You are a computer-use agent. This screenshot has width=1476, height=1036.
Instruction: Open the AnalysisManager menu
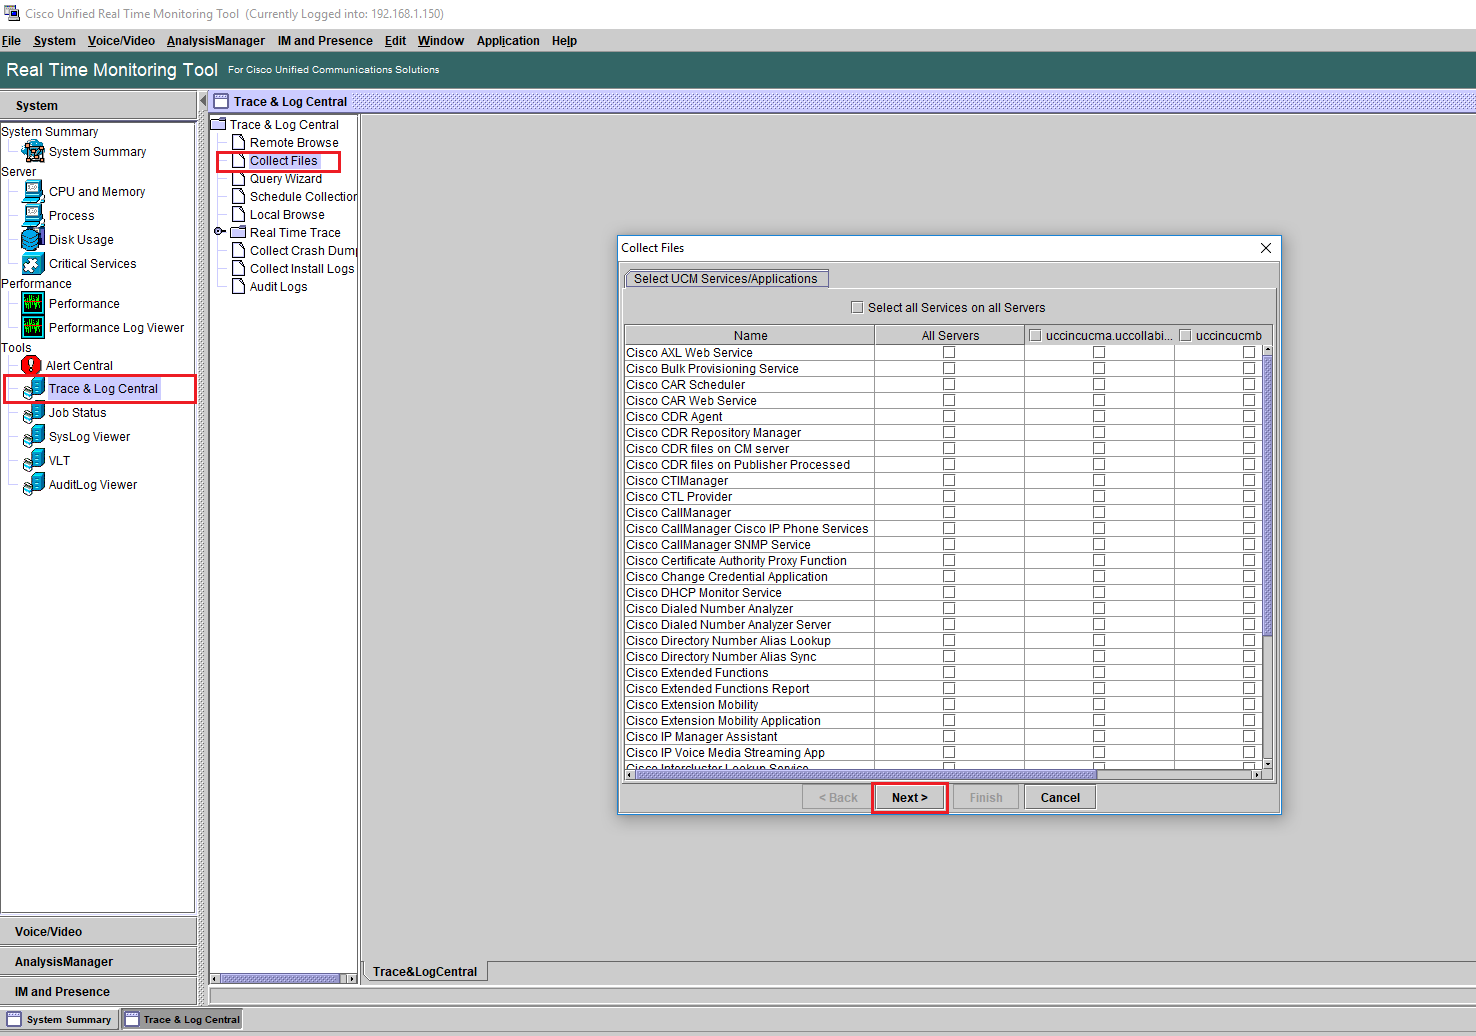[x=215, y=41]
